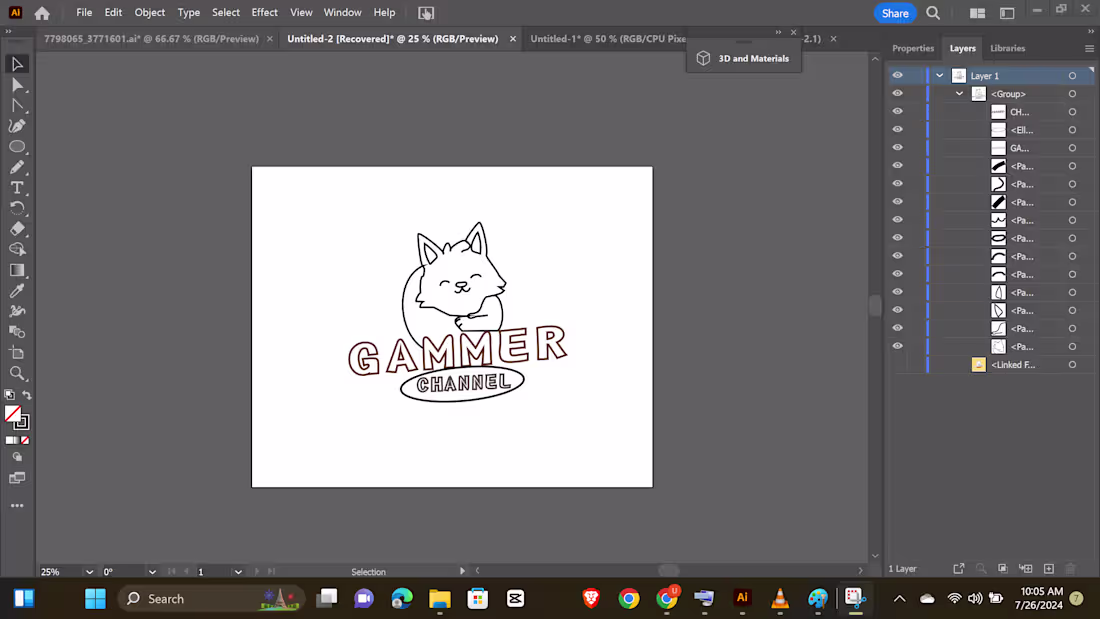
Task: Hide the CH... text object
Action: pos(897,112)
